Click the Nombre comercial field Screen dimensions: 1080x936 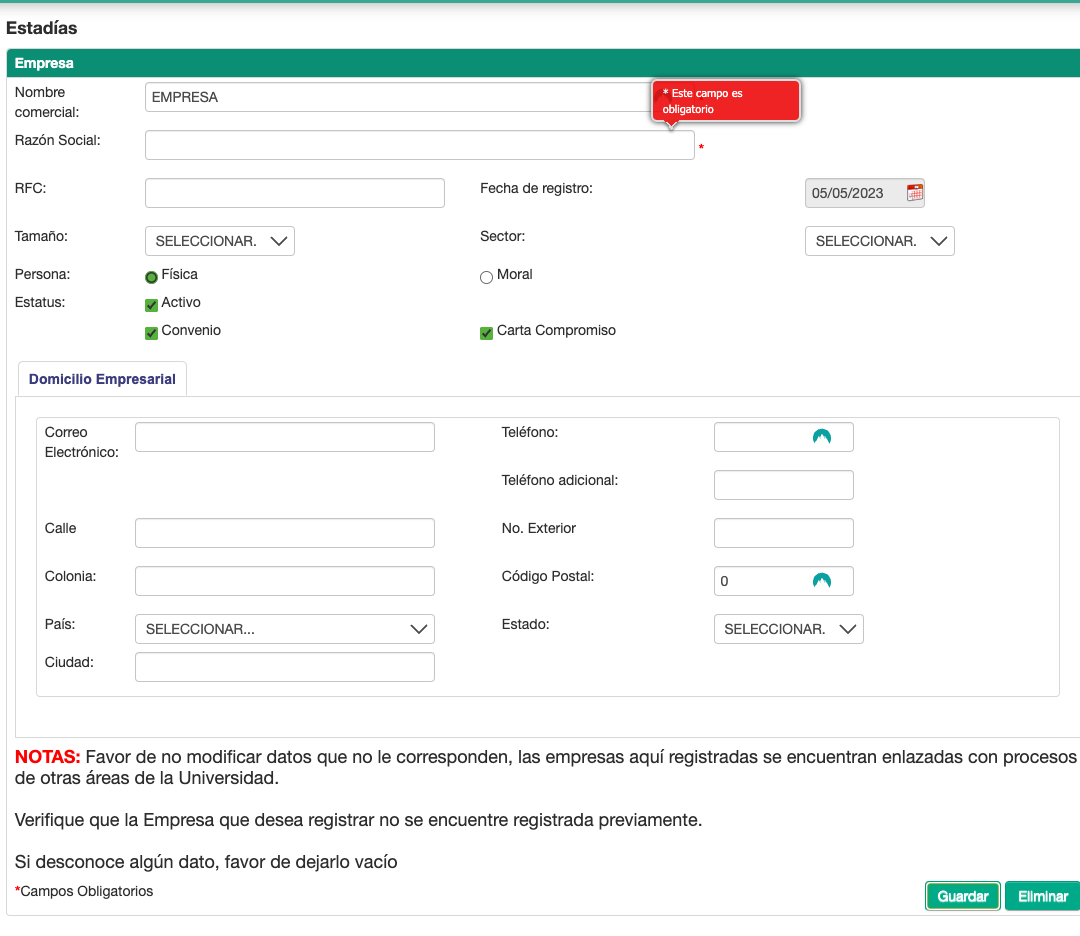point(400,97)
